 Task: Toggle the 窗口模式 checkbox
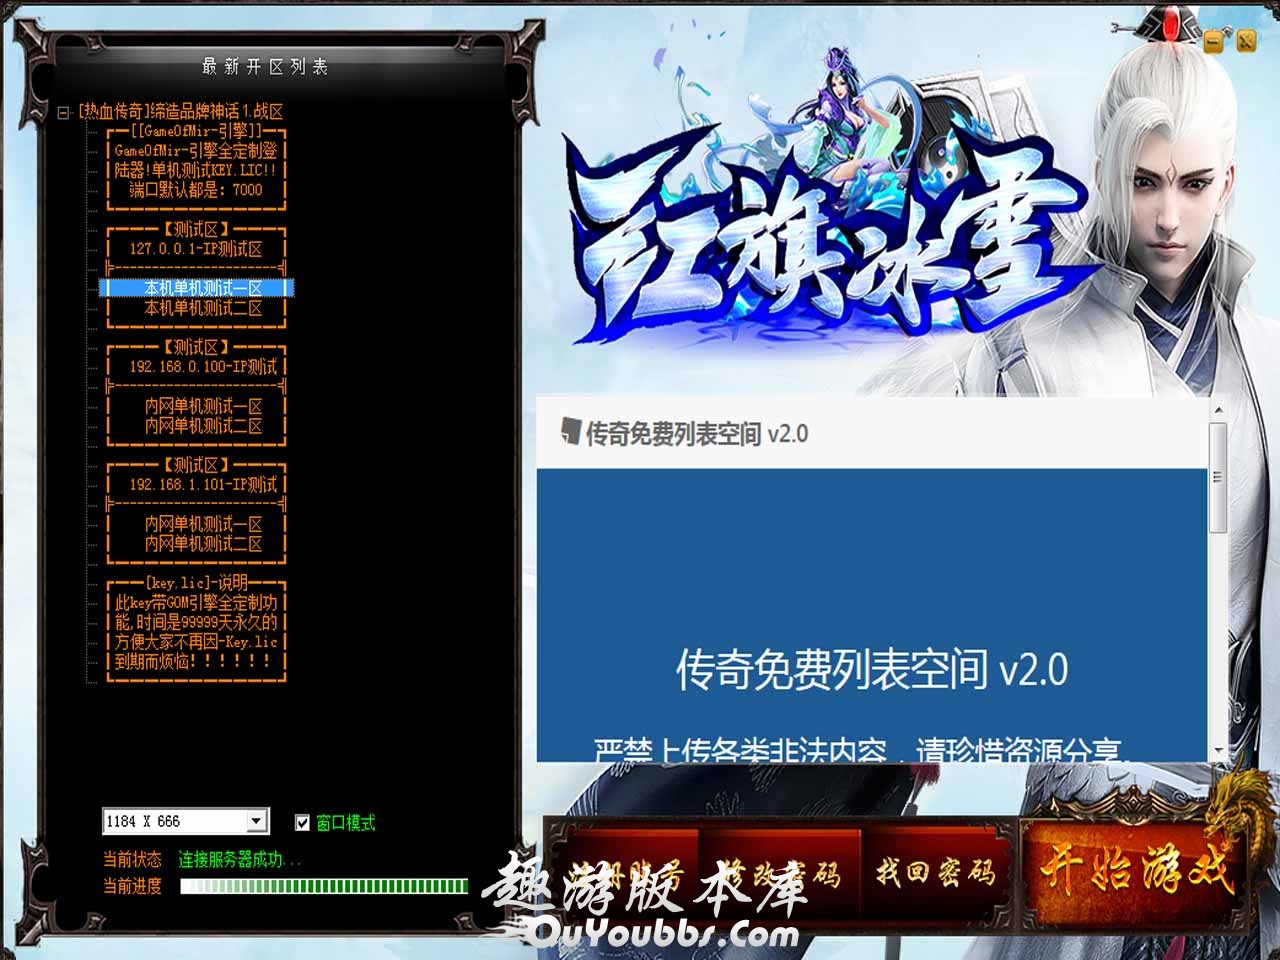(x=302, y=823)
